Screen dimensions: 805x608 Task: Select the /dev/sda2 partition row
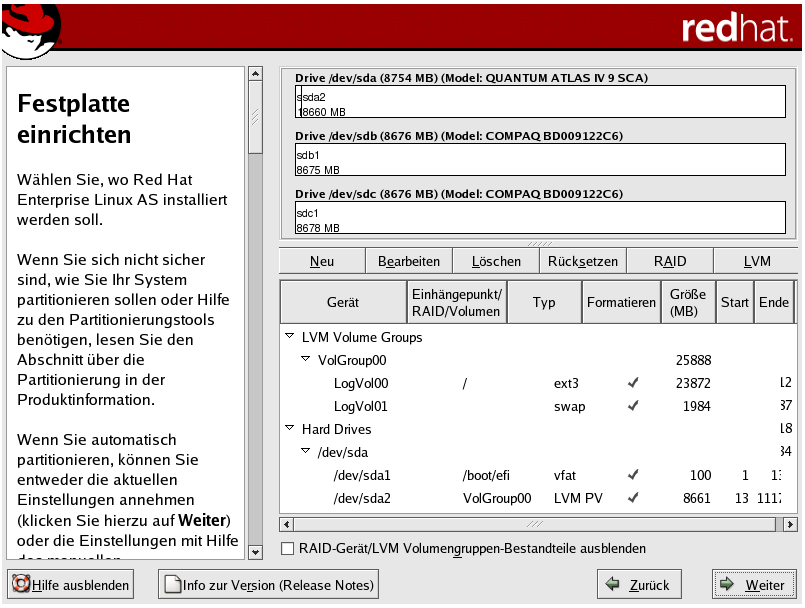(x=362, y=498)
